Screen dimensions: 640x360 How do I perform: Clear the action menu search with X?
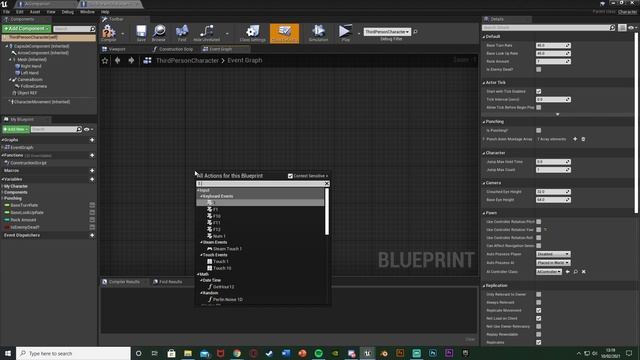pos(327,184)
